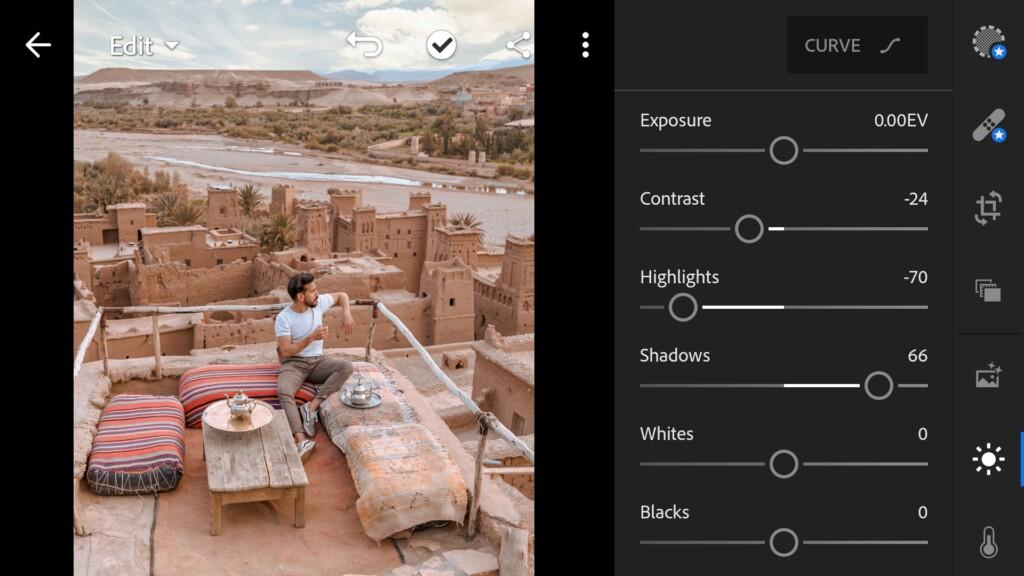Click the Contrast slider handle

pyautogui.click(x=749, y=229)
